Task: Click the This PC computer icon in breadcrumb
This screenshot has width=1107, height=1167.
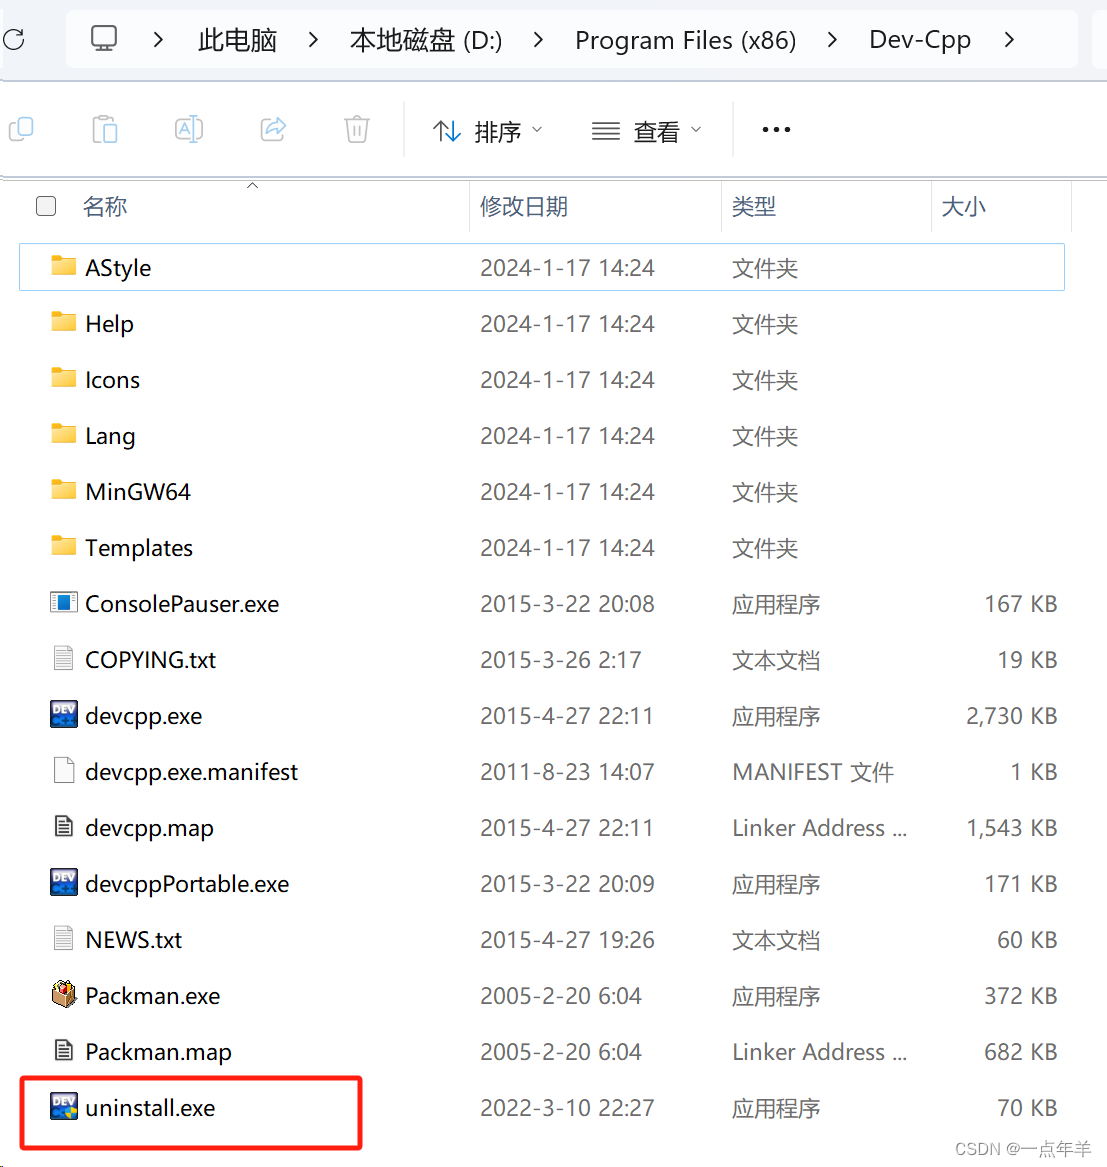Action: pyautogui.click(x=104, y=39)
